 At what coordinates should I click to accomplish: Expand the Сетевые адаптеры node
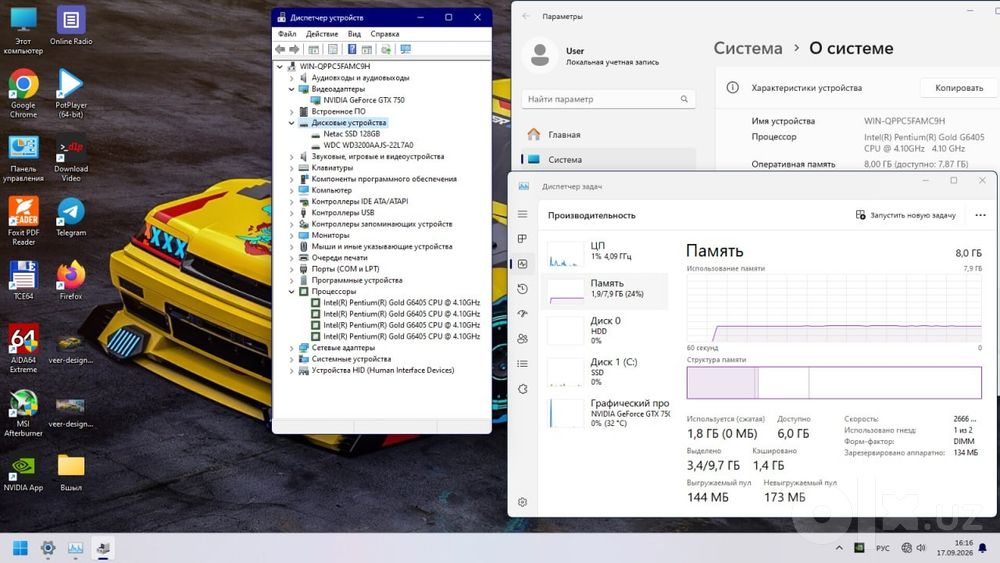click(292, 348)
